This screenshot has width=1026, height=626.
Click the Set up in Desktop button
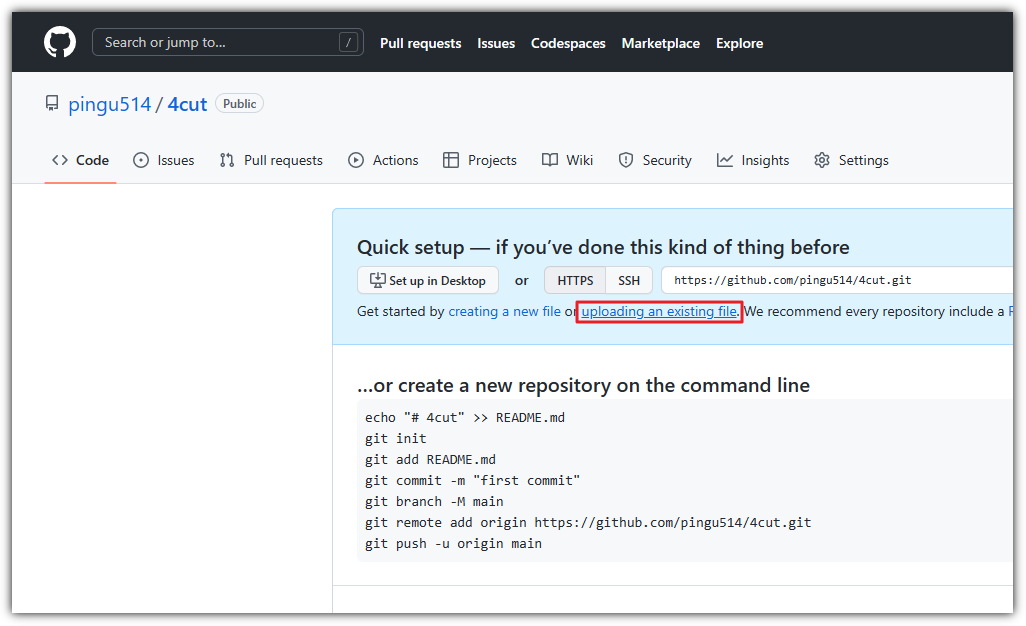click(x=428, y=280)
